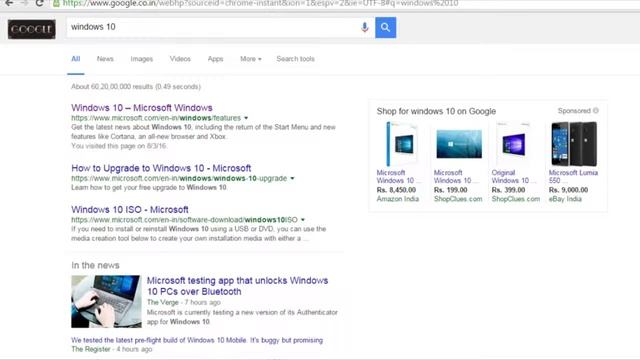Click the Rs. 9,000.00 price
Viewport: 640px width, 360px height.
569,190
